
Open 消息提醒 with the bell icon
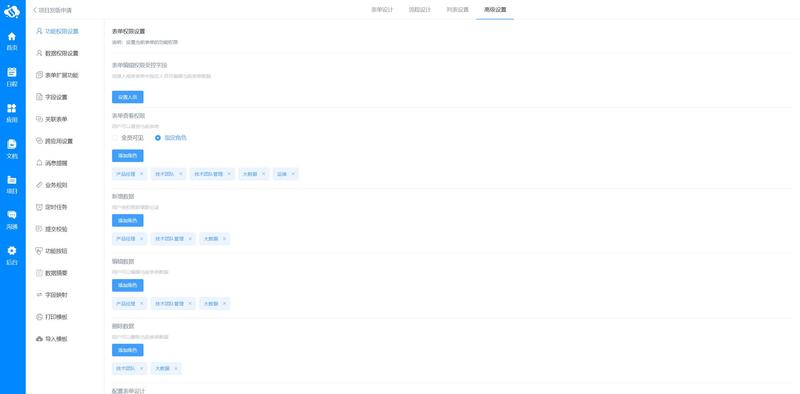coord(52,163)
